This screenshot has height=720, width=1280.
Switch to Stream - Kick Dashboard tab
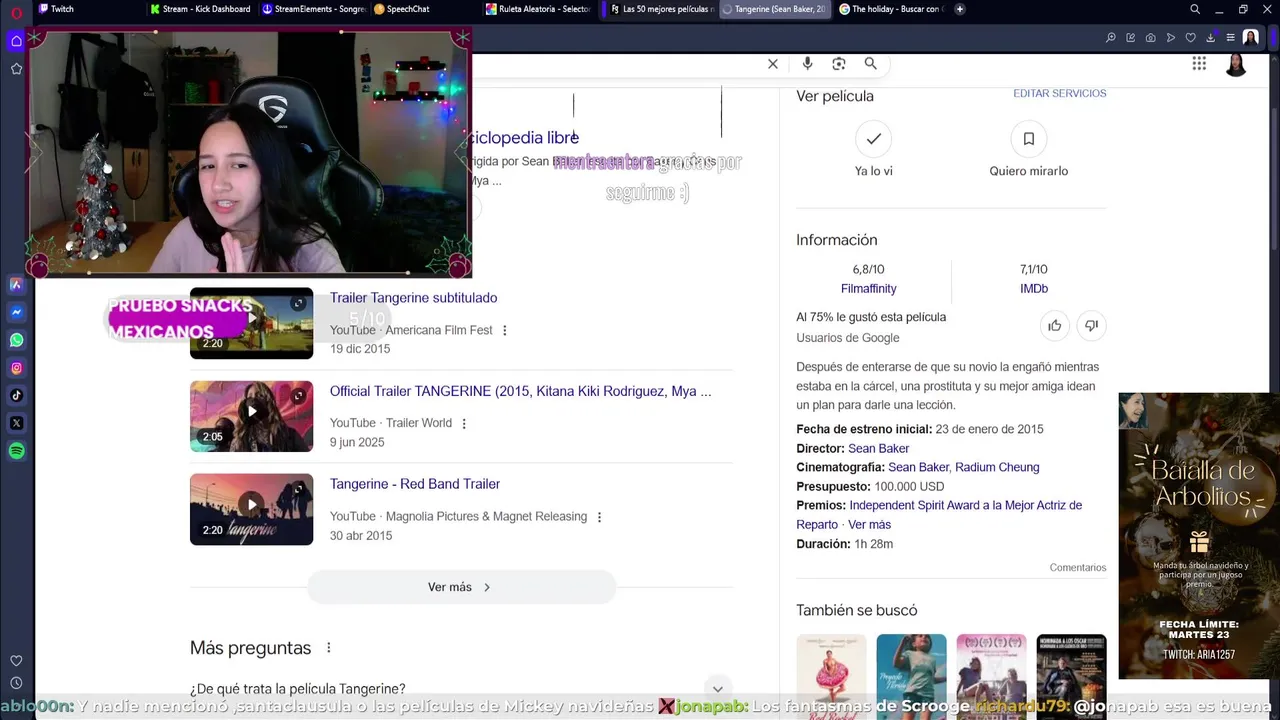pyautogui.click(x=201, y=9)
